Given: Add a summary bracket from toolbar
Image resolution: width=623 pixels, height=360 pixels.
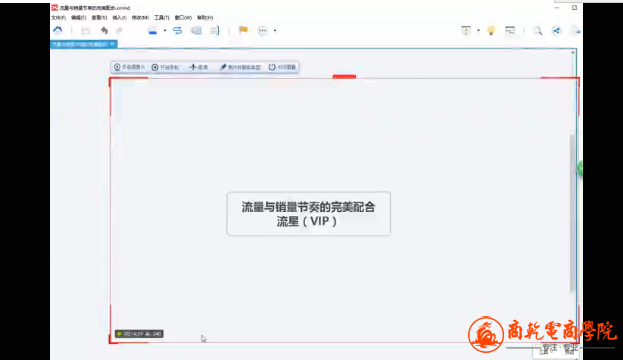Looking at the screenshot, I should point(215,31).
